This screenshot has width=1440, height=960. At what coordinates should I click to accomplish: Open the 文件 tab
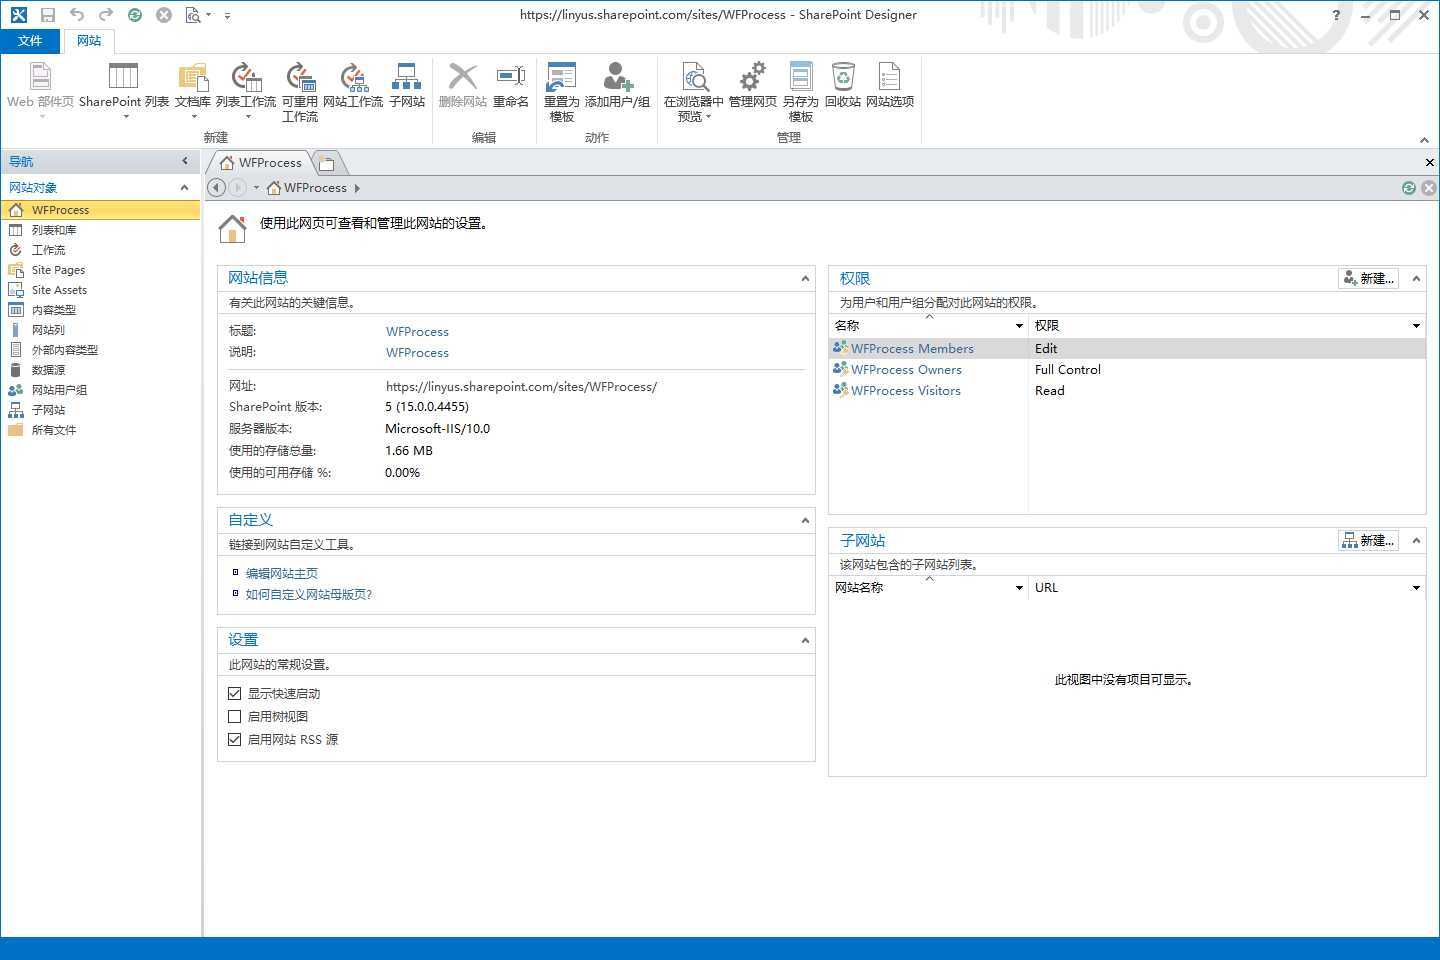(30, 41)
